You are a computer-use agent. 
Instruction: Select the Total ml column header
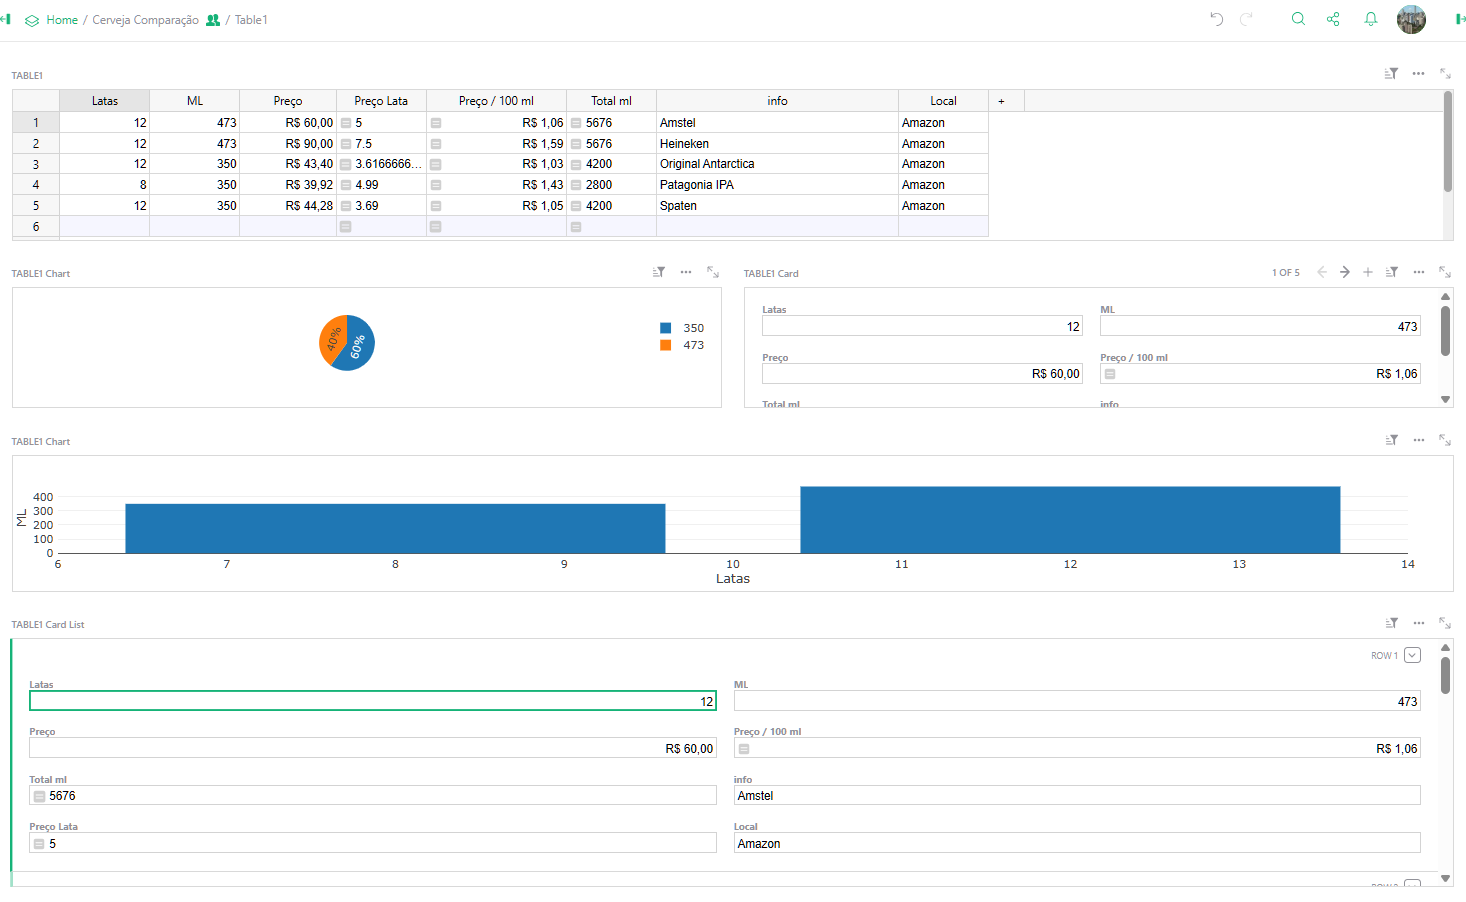pyautogui.click(x=611, y=101)
